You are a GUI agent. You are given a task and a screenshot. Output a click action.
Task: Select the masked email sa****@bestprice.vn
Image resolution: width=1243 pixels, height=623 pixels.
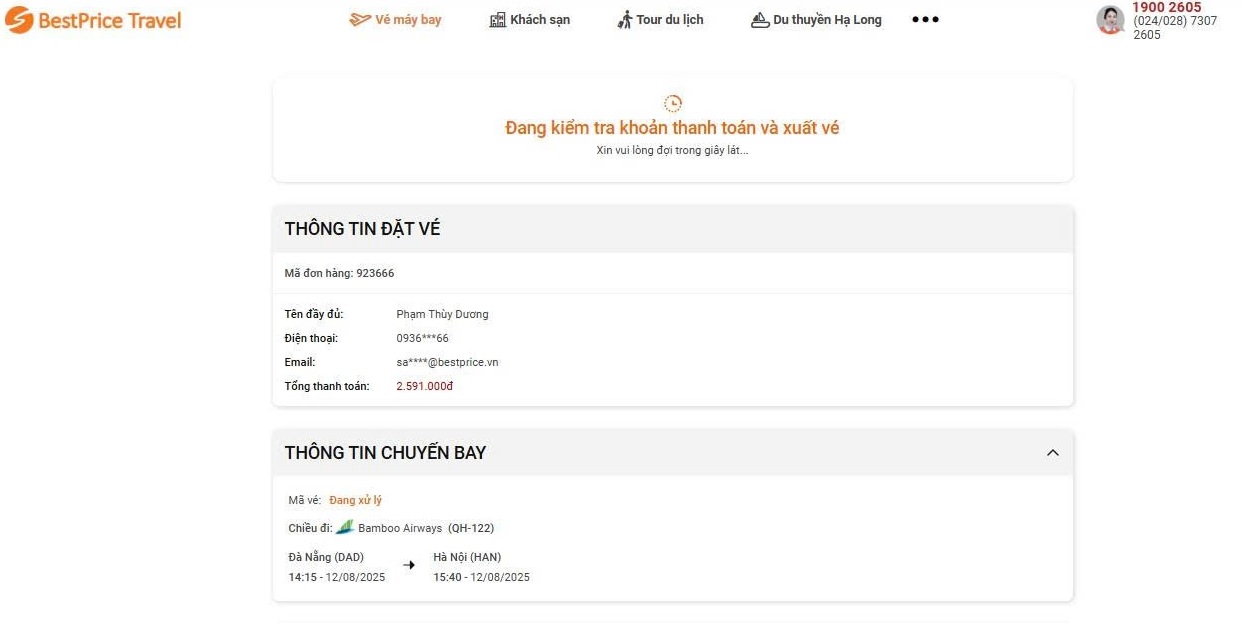click(x=447, y=361)
